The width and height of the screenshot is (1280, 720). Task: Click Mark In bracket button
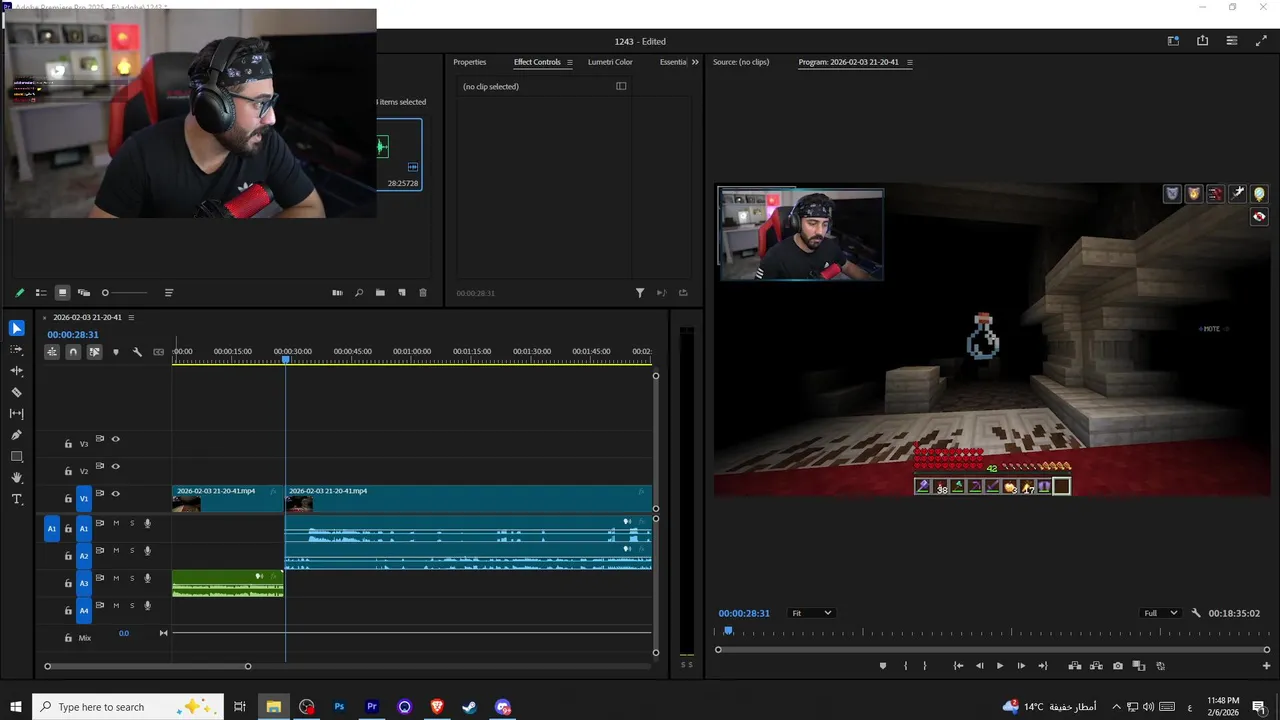click(x=906, y=666)
